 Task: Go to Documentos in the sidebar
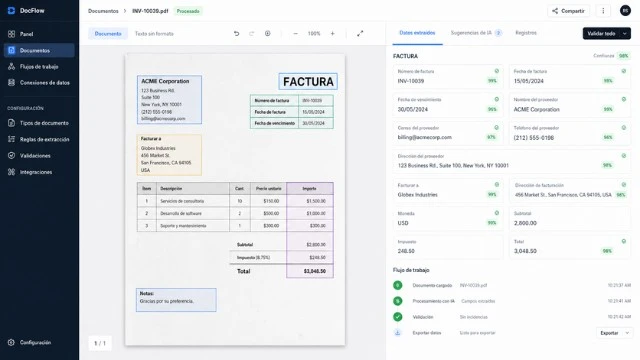(39, 50)
